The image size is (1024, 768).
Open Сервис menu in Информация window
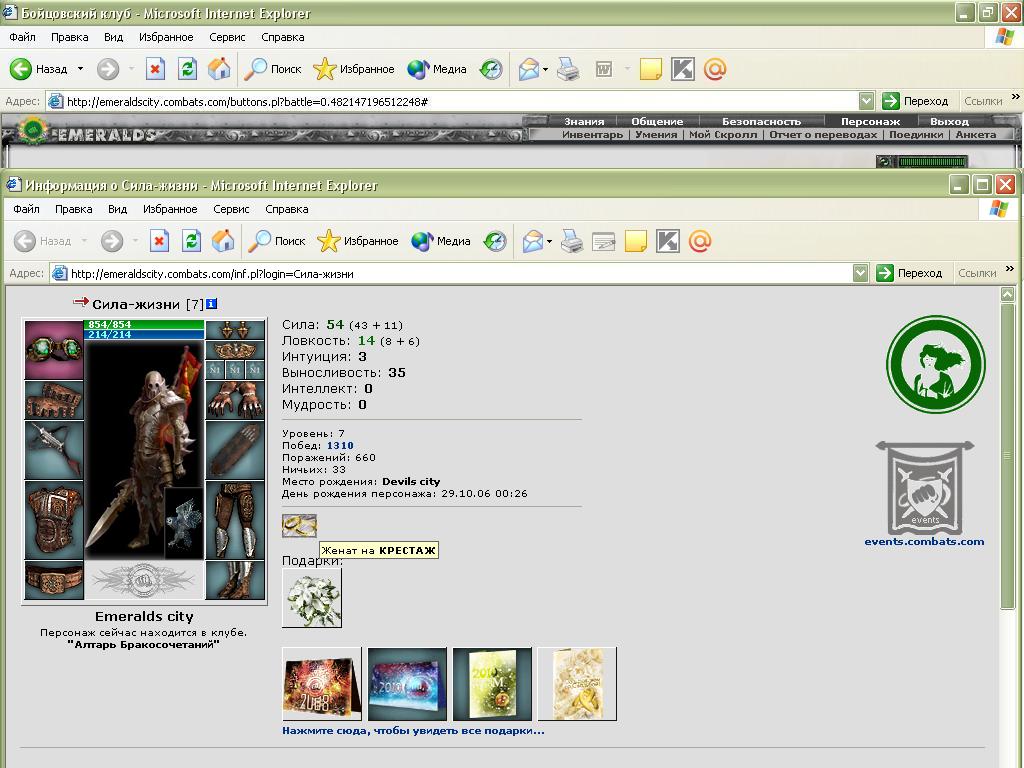point(231,209)
